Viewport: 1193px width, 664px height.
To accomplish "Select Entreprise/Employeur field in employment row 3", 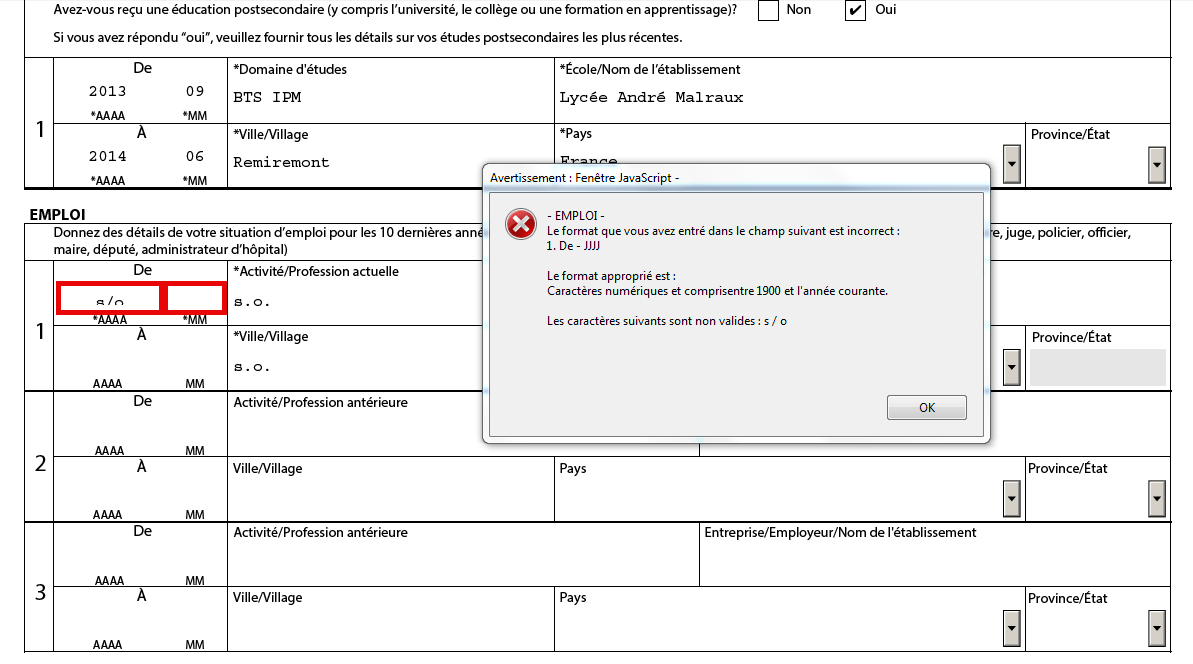I will [933, 562].
